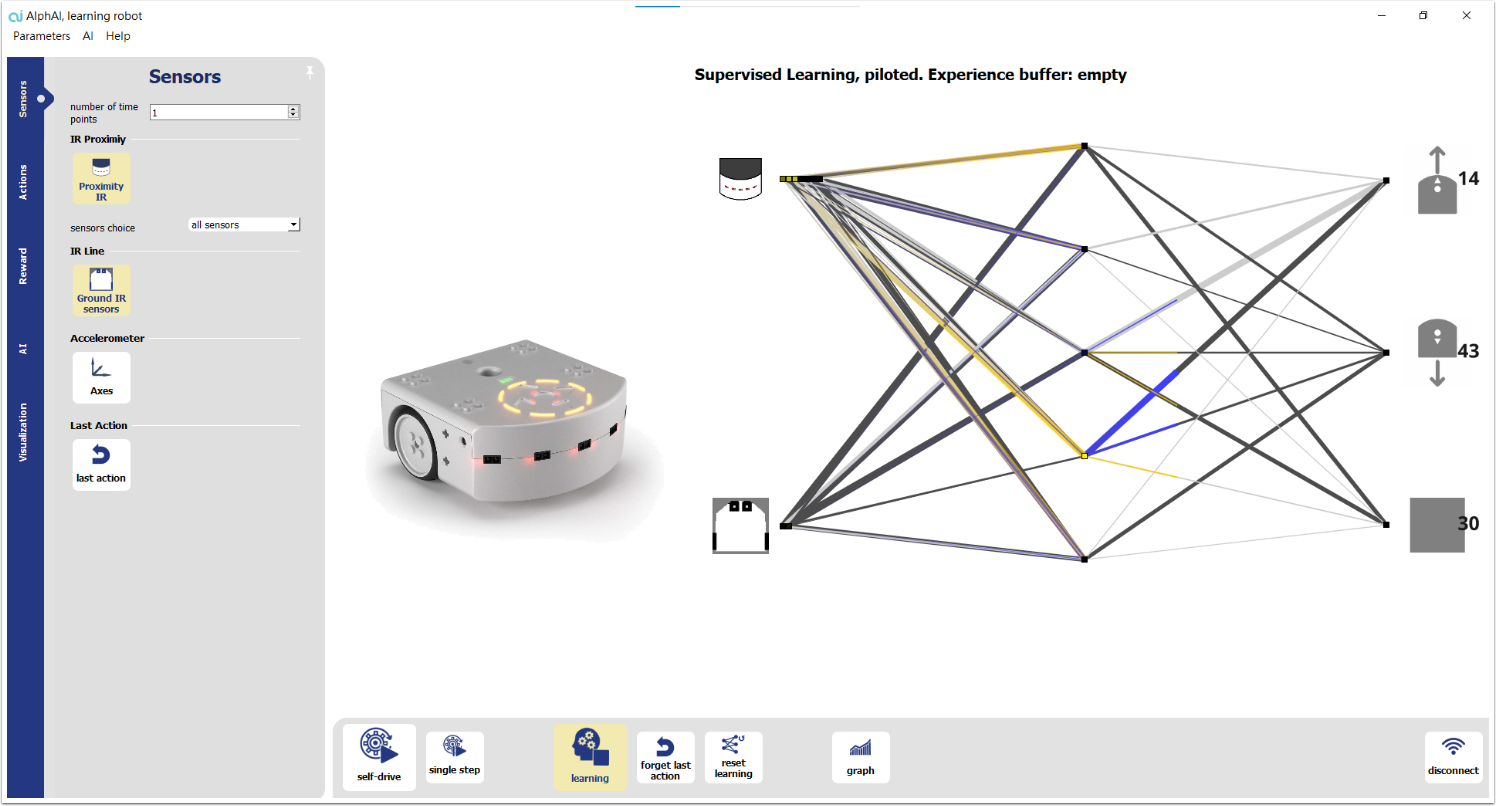Open the AI menu
The width and height of the screenshot is (1496, 806).
pos(88,36)
